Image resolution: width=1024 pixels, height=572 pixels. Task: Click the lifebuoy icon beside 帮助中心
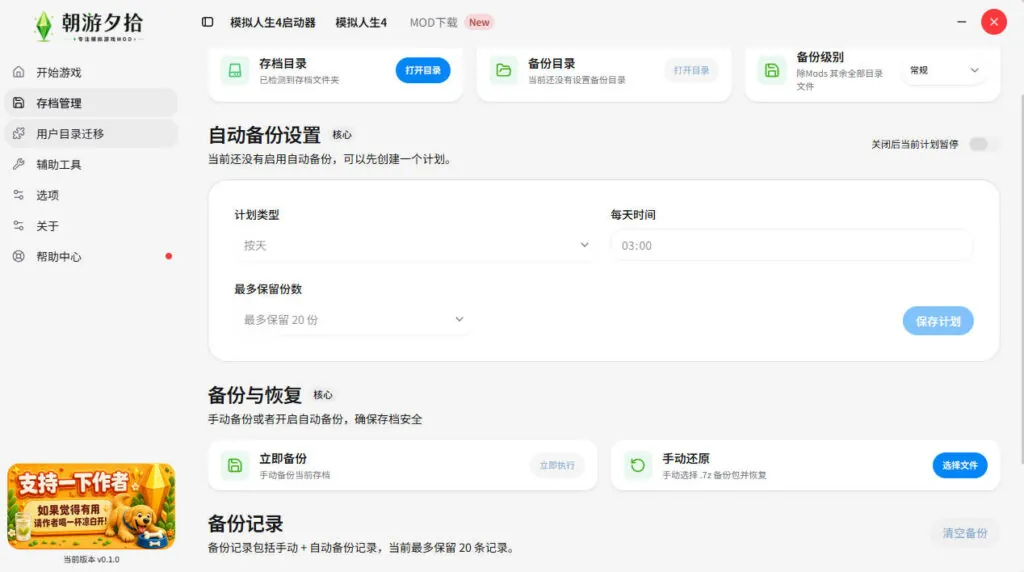pyautogui.click(x=19, y=256)
